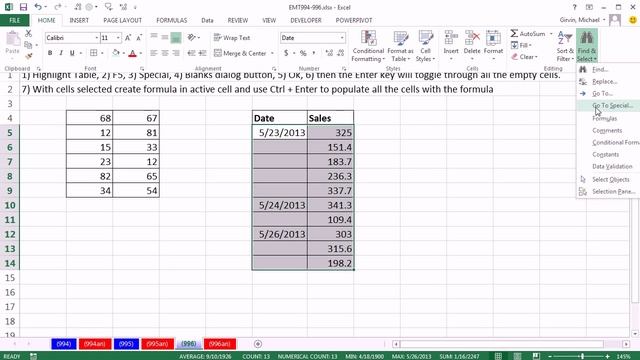Screen dimensions: 640x360
Task: Click Increase Decimal icon
Action: (329, 53)
